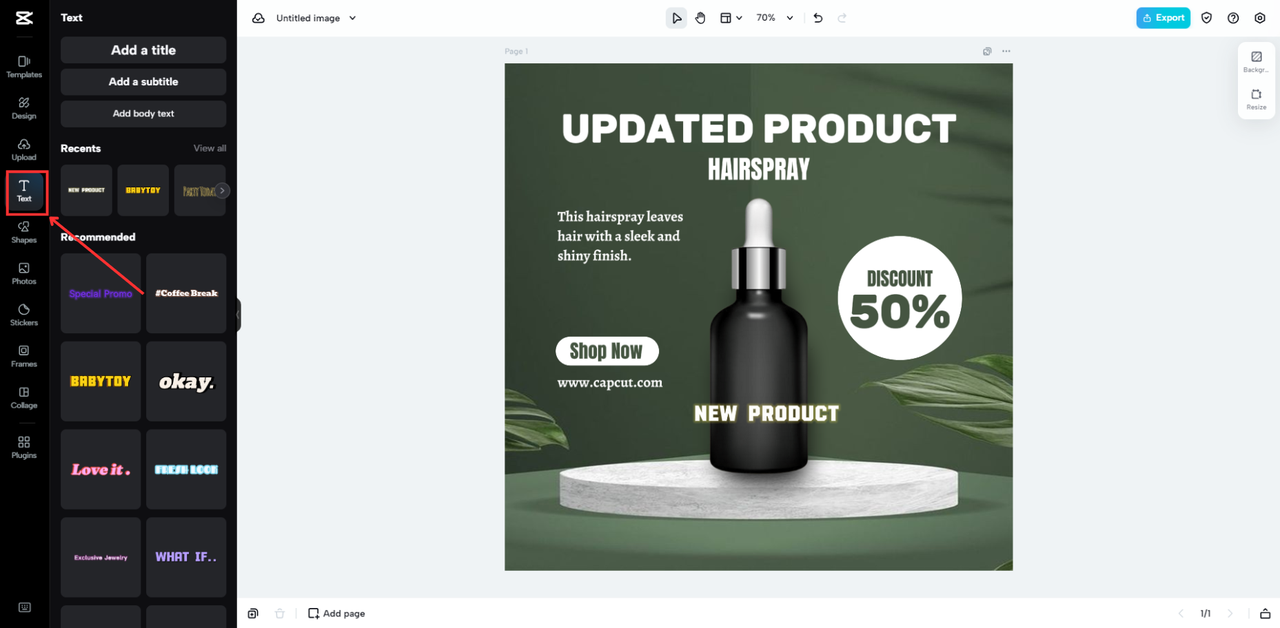Open the Plugins sidebar panel
This screenshot has width=1280, height=628.
(24, 447)
